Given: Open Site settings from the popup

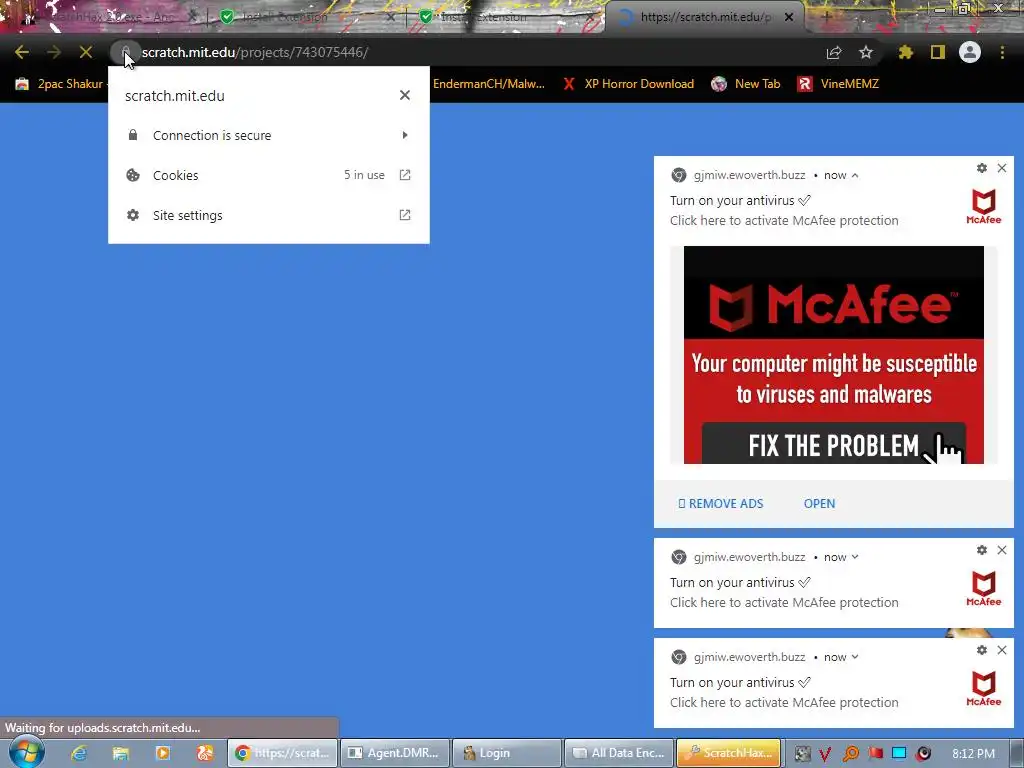Looking at the screenshot, I should [x=268, y=215].
